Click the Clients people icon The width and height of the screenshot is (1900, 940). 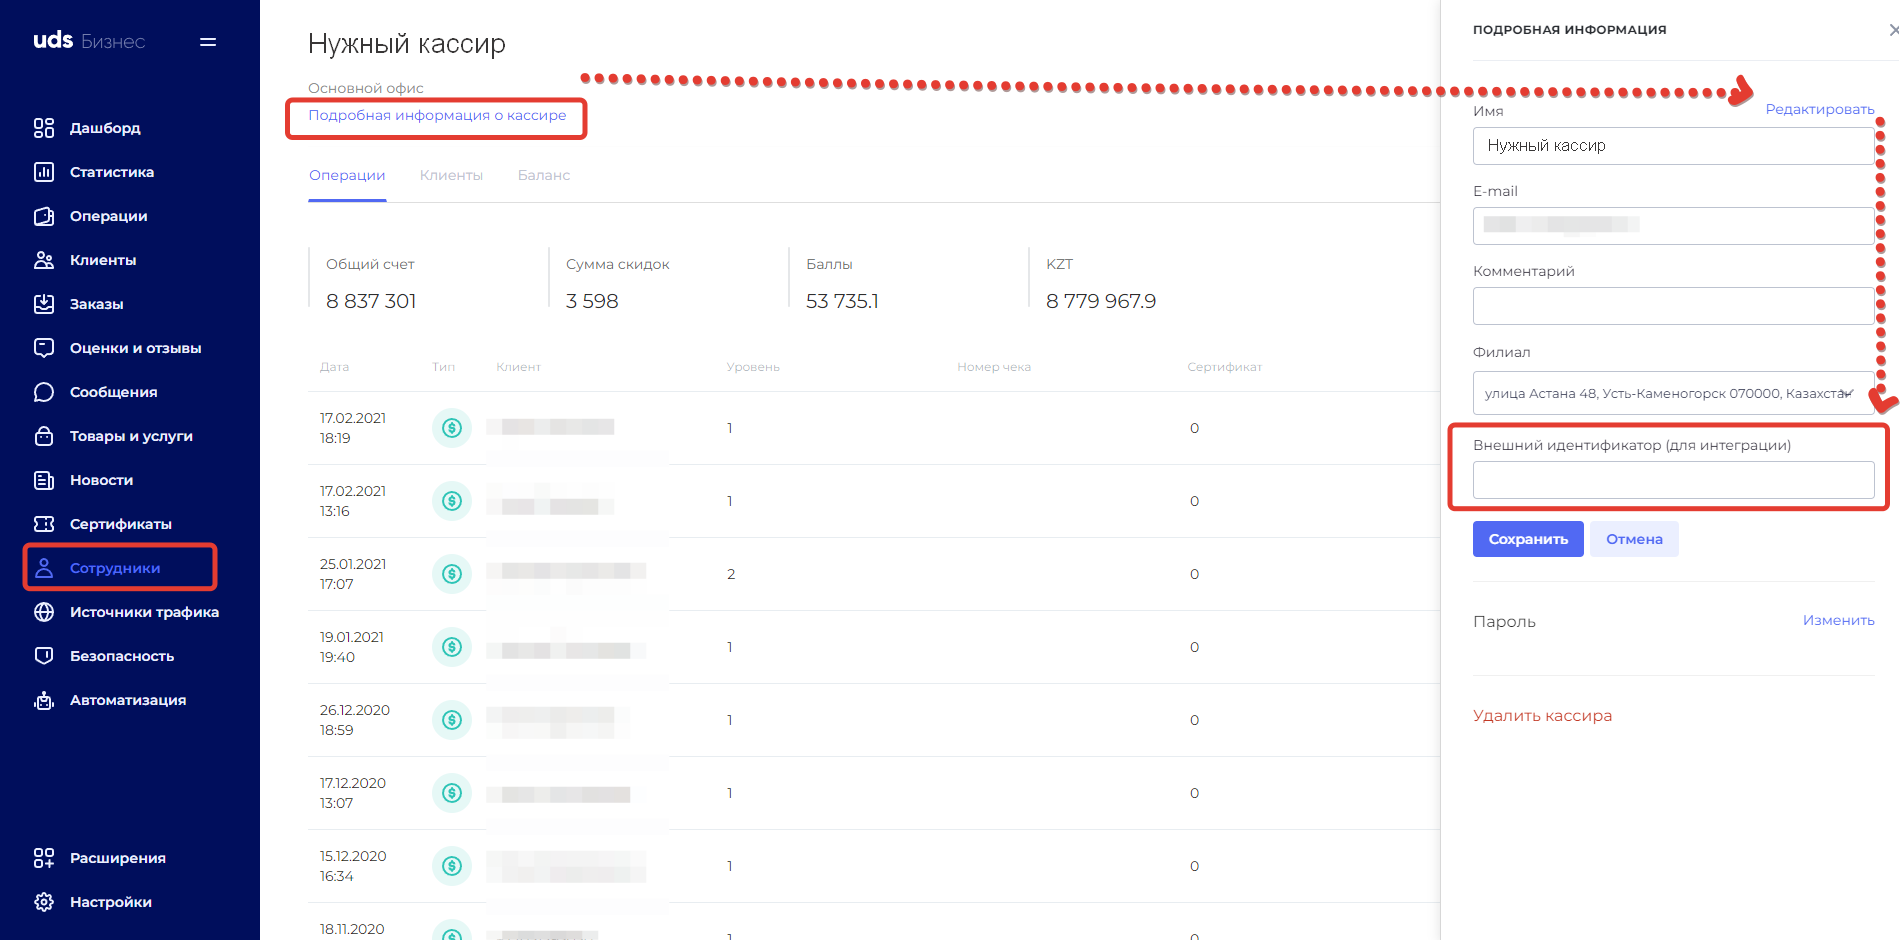tap(44, 260)
